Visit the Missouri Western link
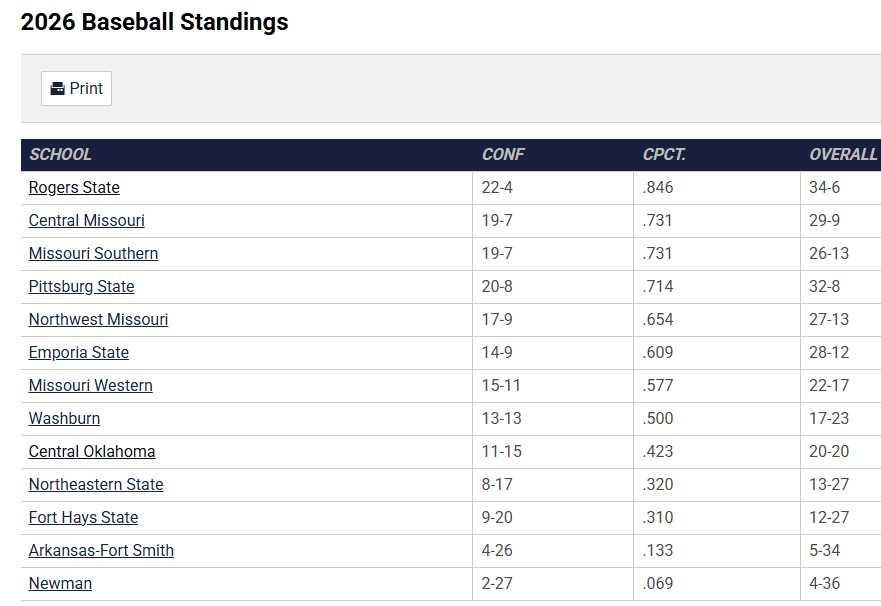The image size is (881, 606). click(x=90, y=386)
